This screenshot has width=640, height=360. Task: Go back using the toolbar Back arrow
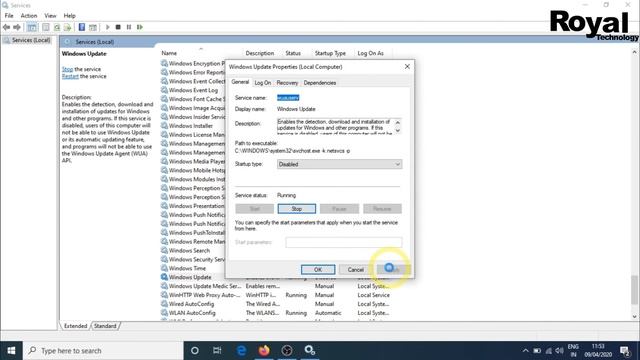click(x=6, y=27)
